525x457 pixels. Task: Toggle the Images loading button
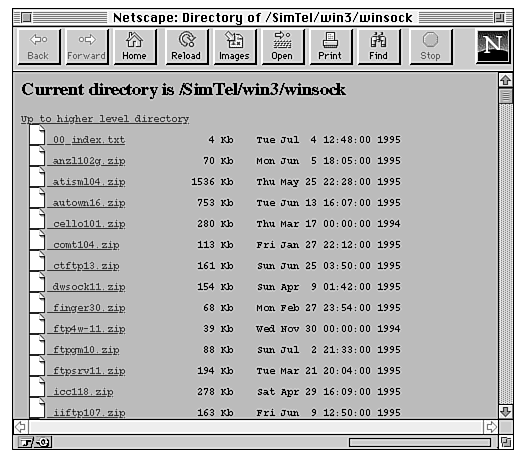(235, 47)
